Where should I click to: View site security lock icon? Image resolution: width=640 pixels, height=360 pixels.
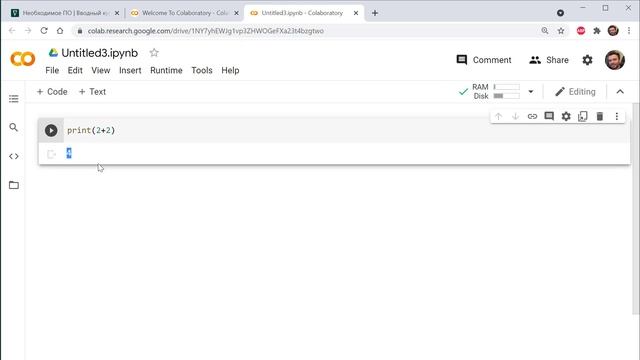coord(80,31)
